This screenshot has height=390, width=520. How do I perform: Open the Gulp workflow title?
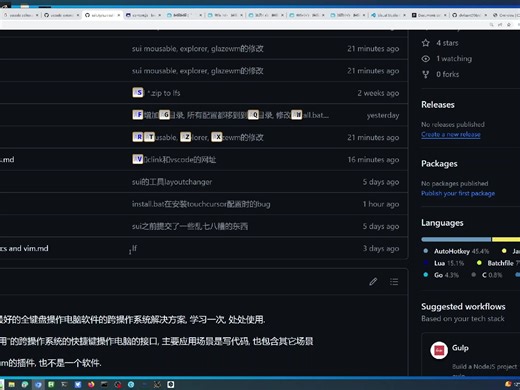click(460, 348)
